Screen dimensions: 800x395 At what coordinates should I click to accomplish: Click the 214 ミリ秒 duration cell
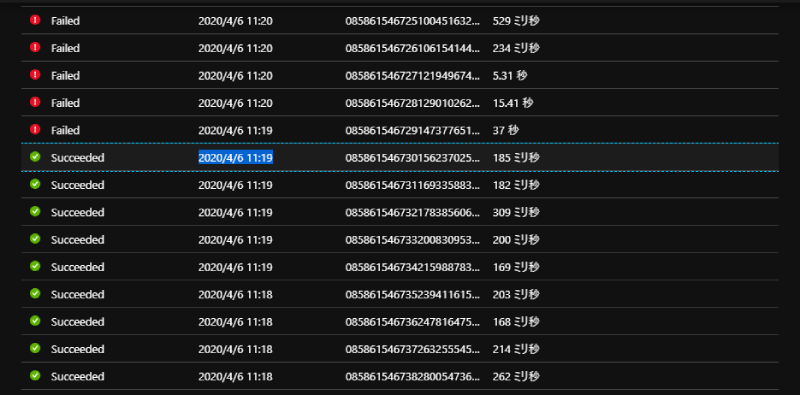pos(516,349)
